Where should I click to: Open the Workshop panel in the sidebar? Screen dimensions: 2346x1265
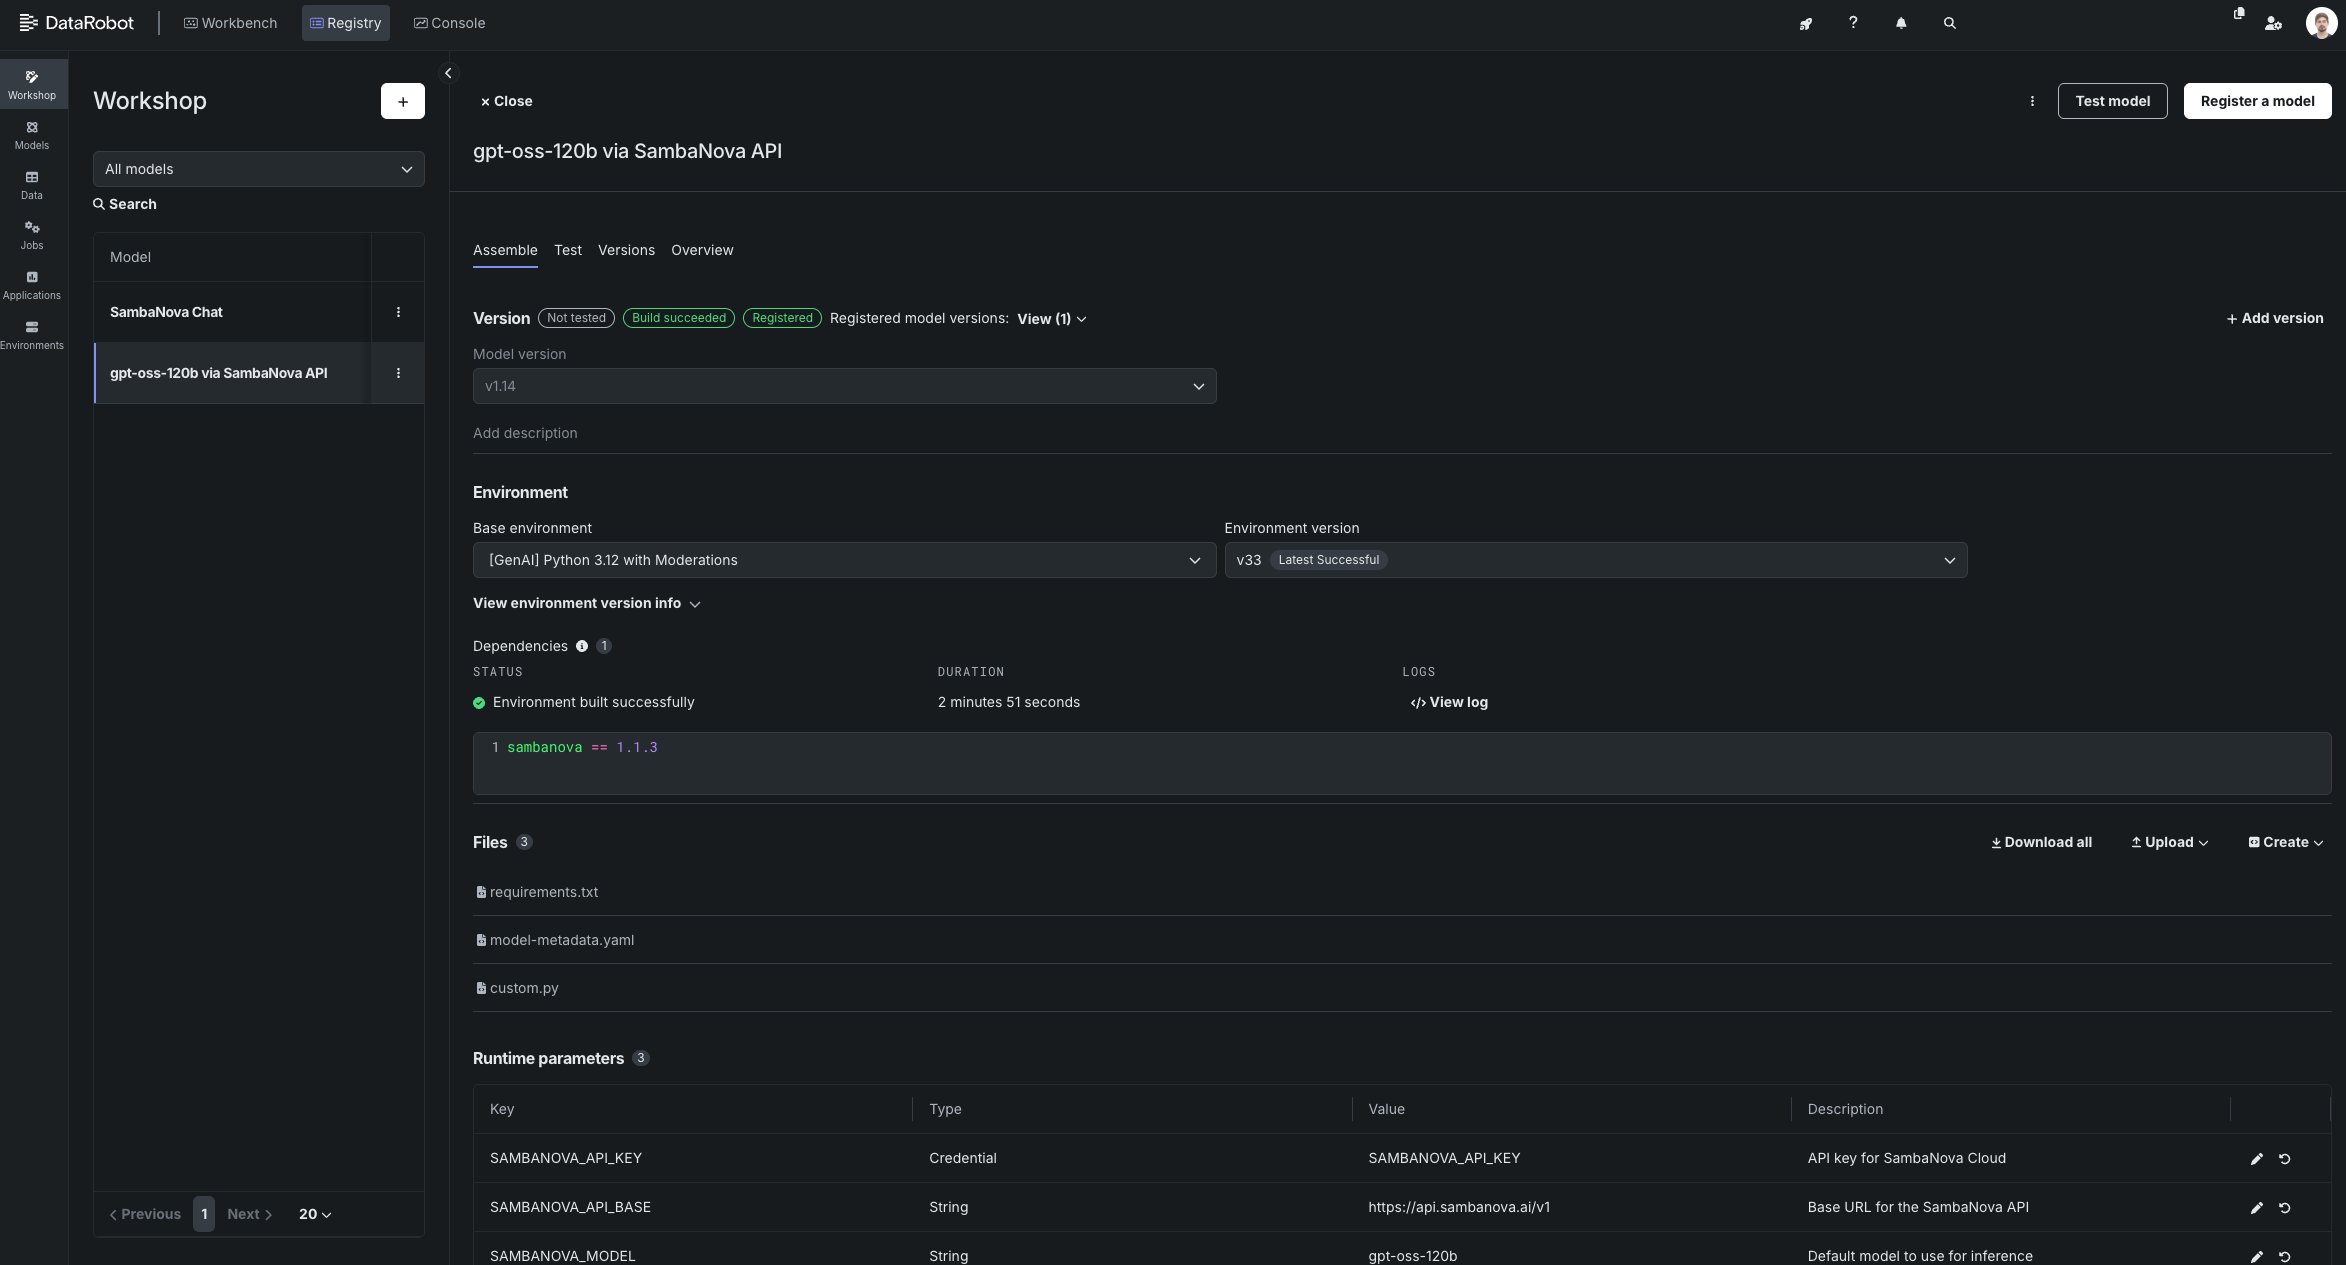click(x=31, y=84)
